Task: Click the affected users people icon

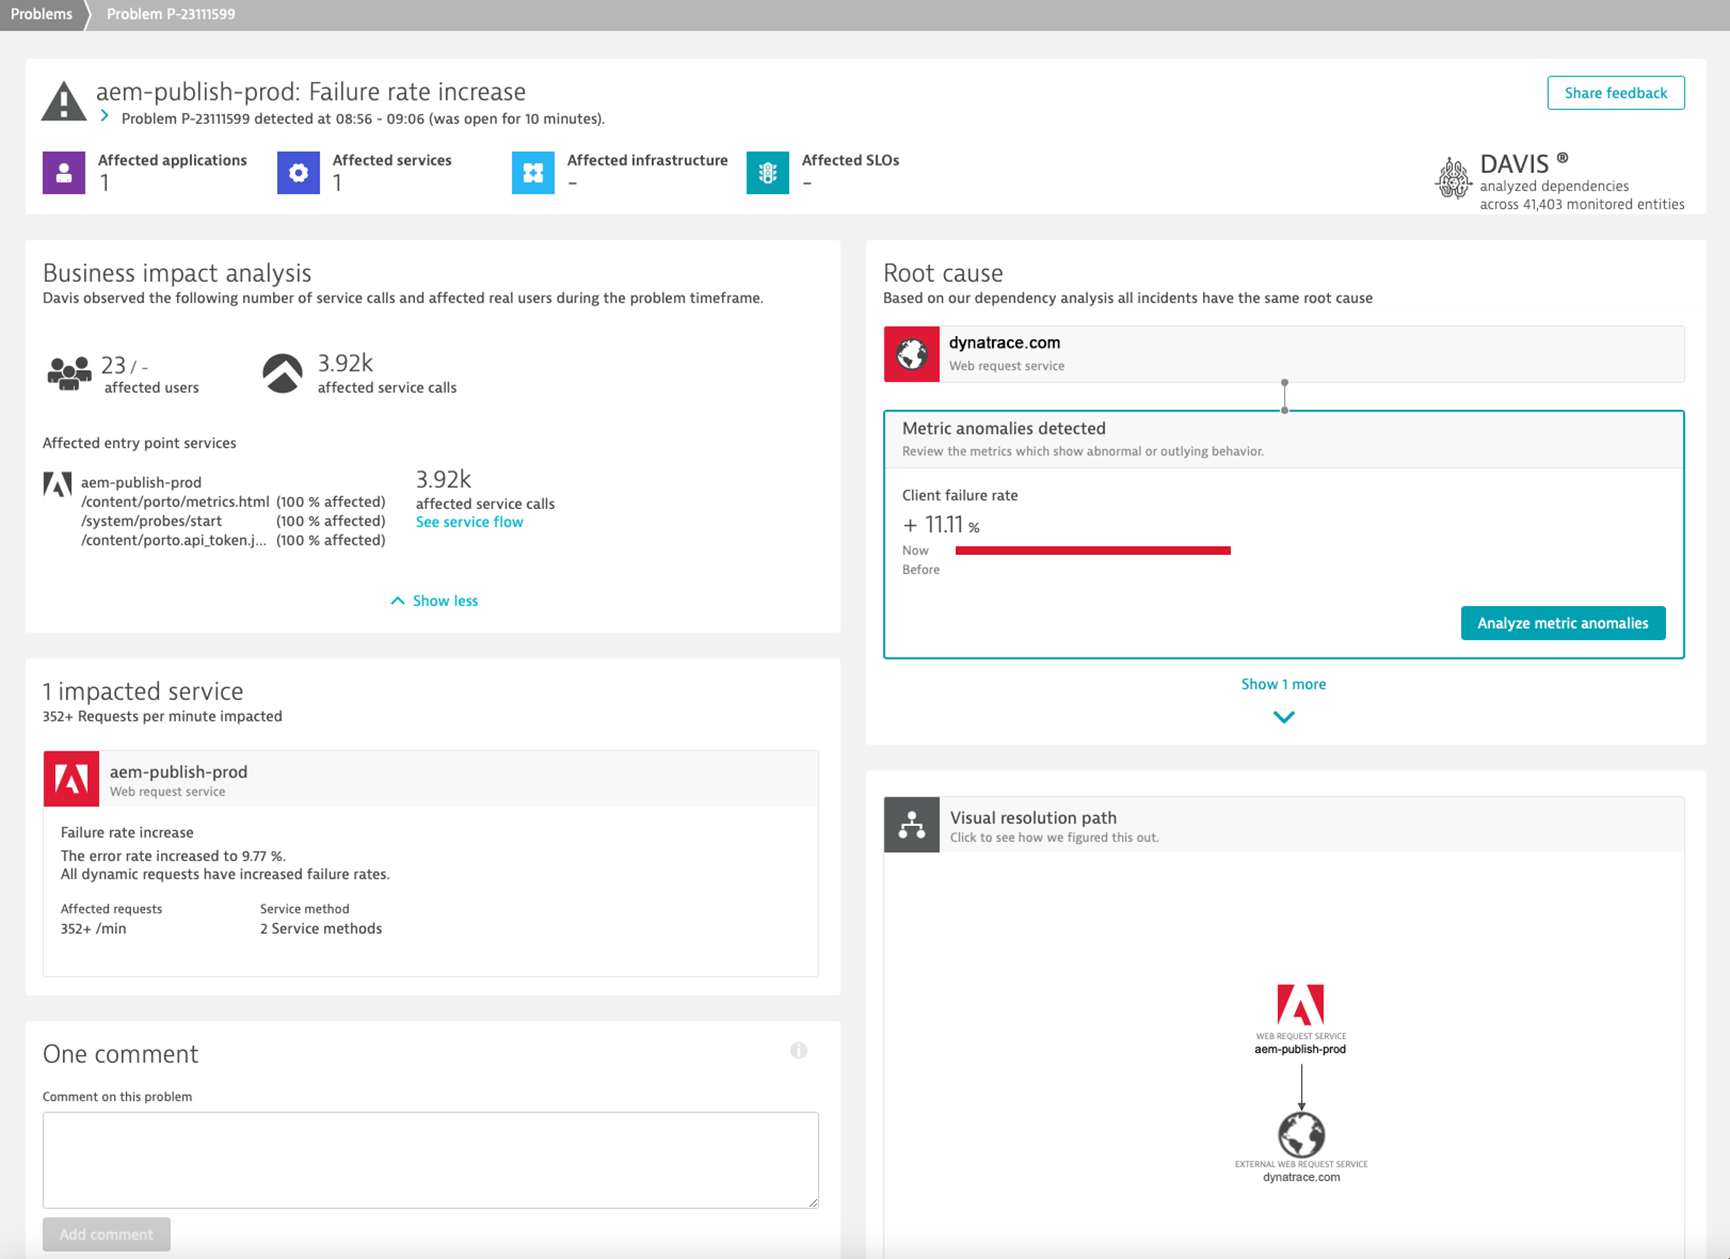Action: [68, 371]
